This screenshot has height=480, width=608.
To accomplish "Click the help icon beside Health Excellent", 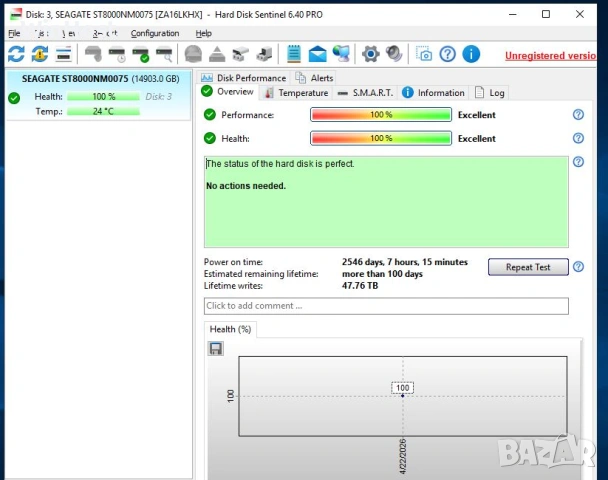I will [x=578, y=138].
